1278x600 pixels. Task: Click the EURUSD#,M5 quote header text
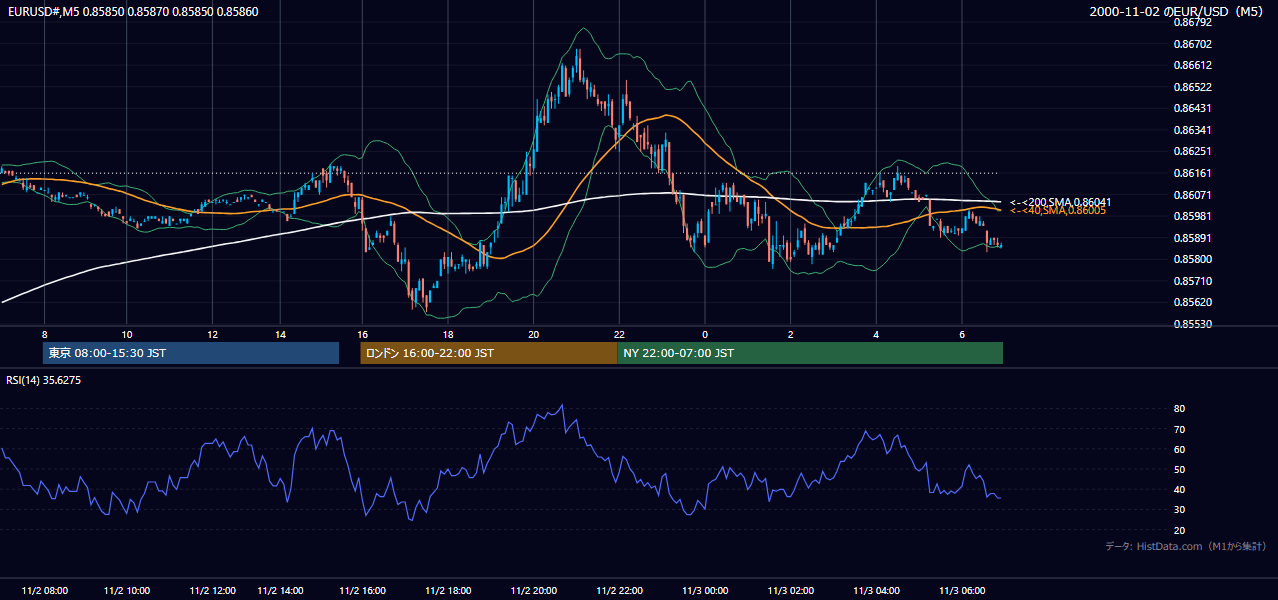[131, 10]
